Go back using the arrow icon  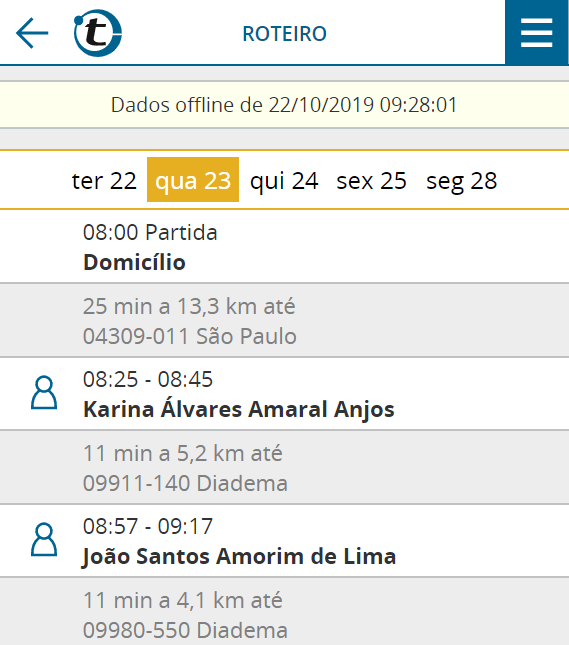point(32,33)
